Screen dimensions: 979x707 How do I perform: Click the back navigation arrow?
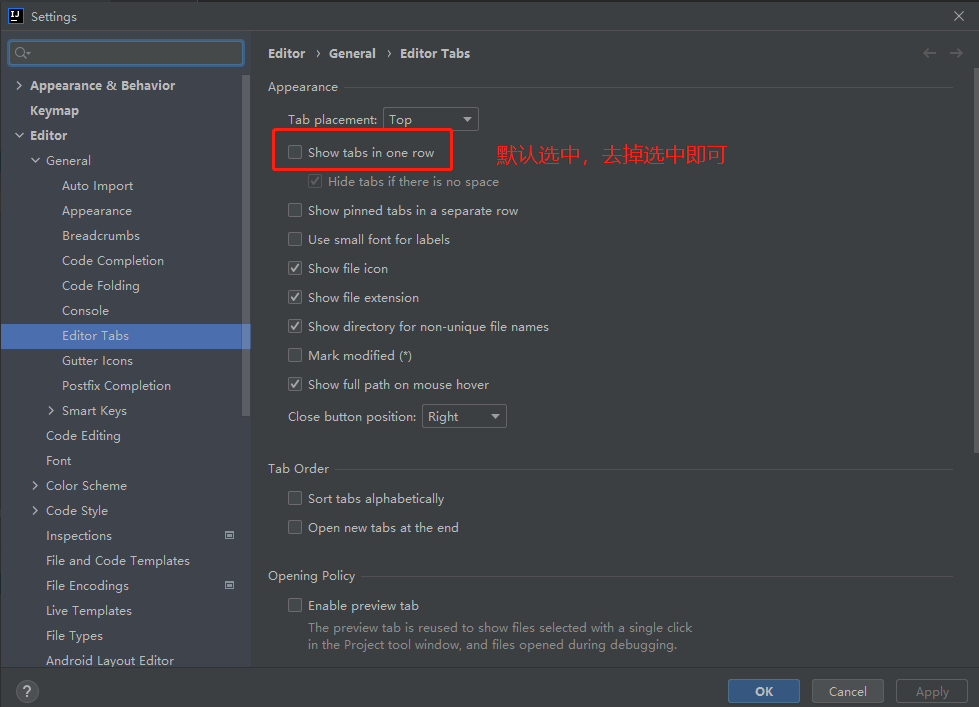click(930, 53)
